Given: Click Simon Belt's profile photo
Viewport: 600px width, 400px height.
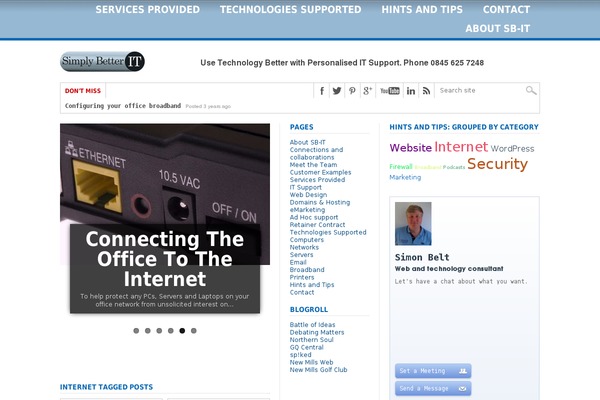Looking at the screenshot, I should click(x=413, y=224).
